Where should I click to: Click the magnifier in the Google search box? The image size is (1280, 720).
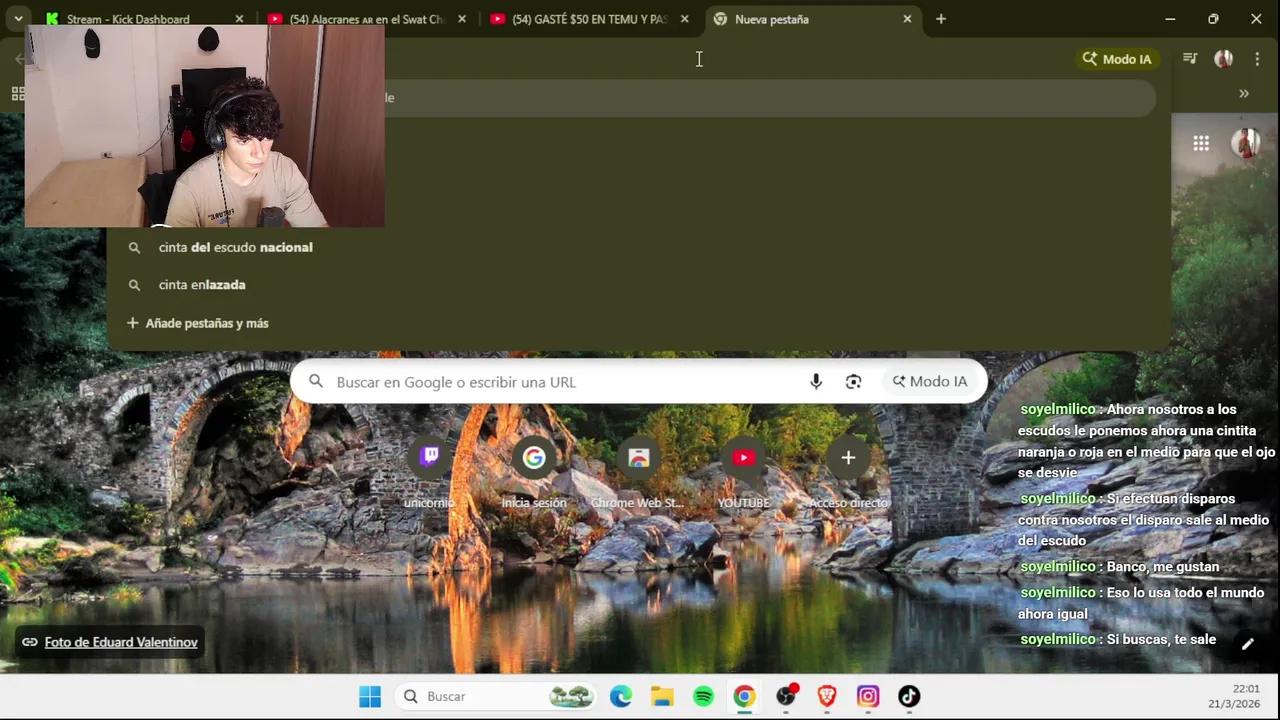pos(316,381)
